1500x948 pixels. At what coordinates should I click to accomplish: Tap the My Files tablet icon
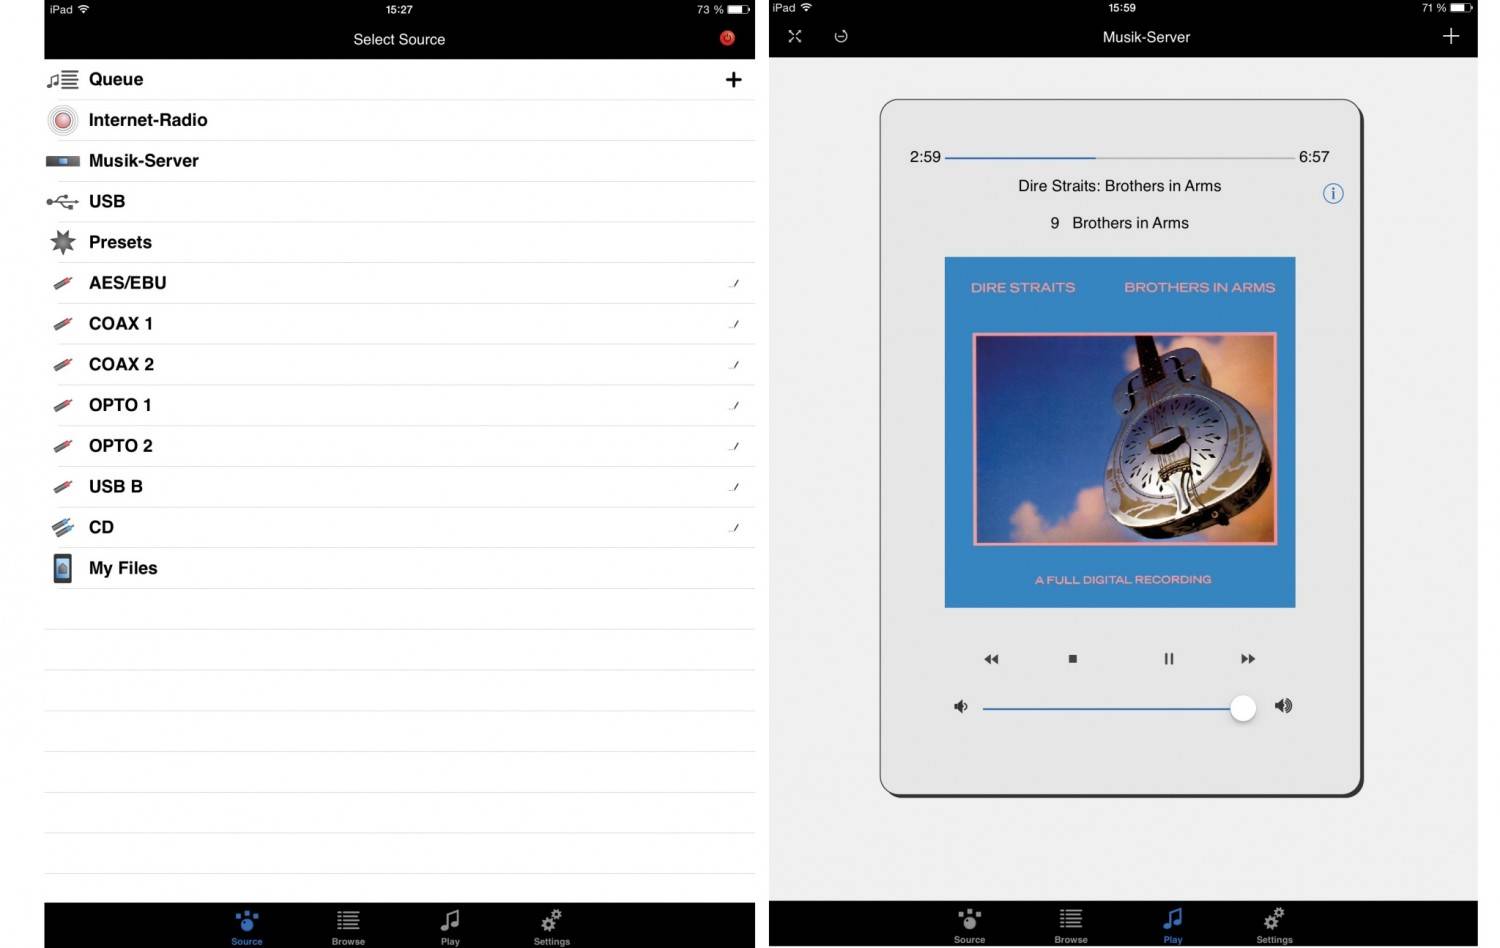(x=63, y=568)
